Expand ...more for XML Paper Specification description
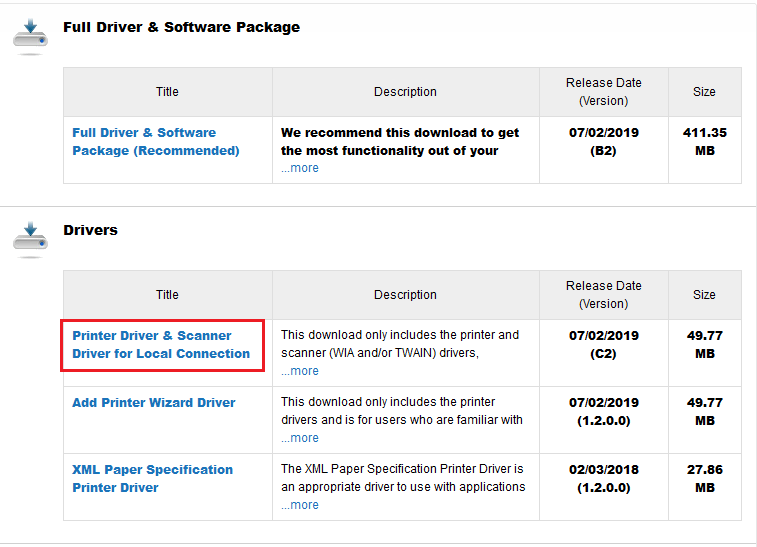 tap(300, 505)
